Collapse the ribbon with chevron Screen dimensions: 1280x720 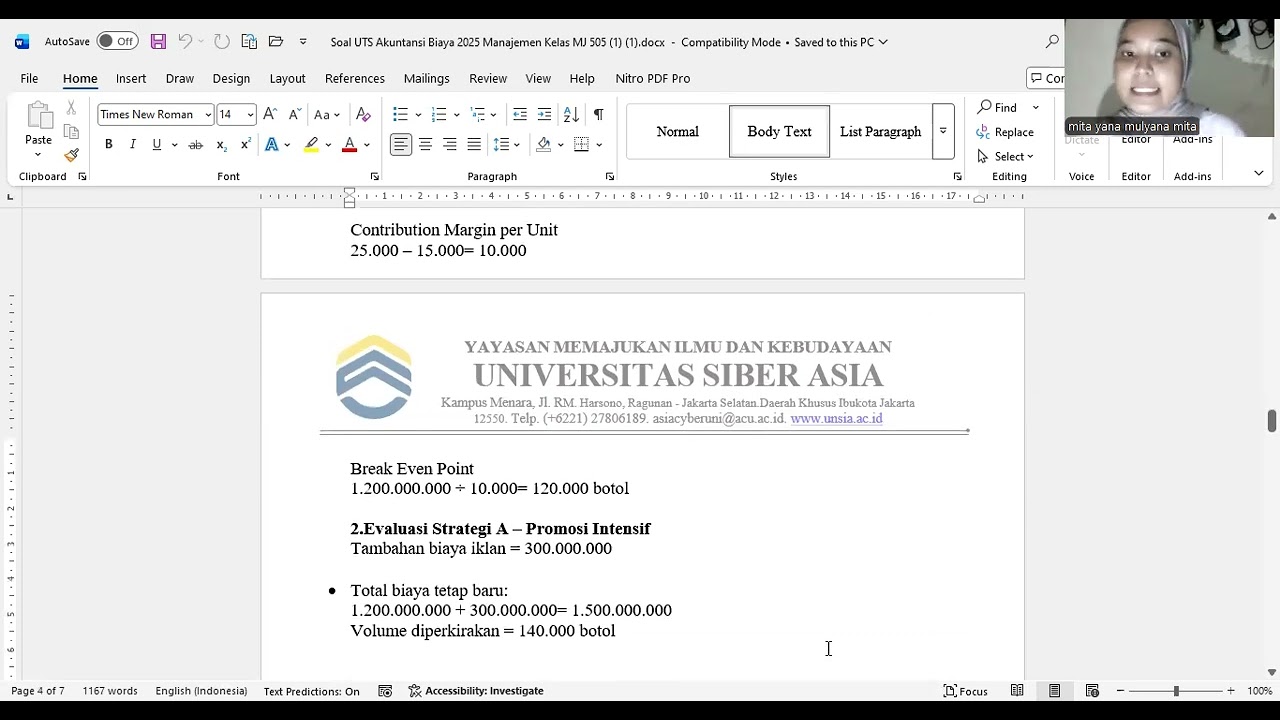pos(1258,174)
